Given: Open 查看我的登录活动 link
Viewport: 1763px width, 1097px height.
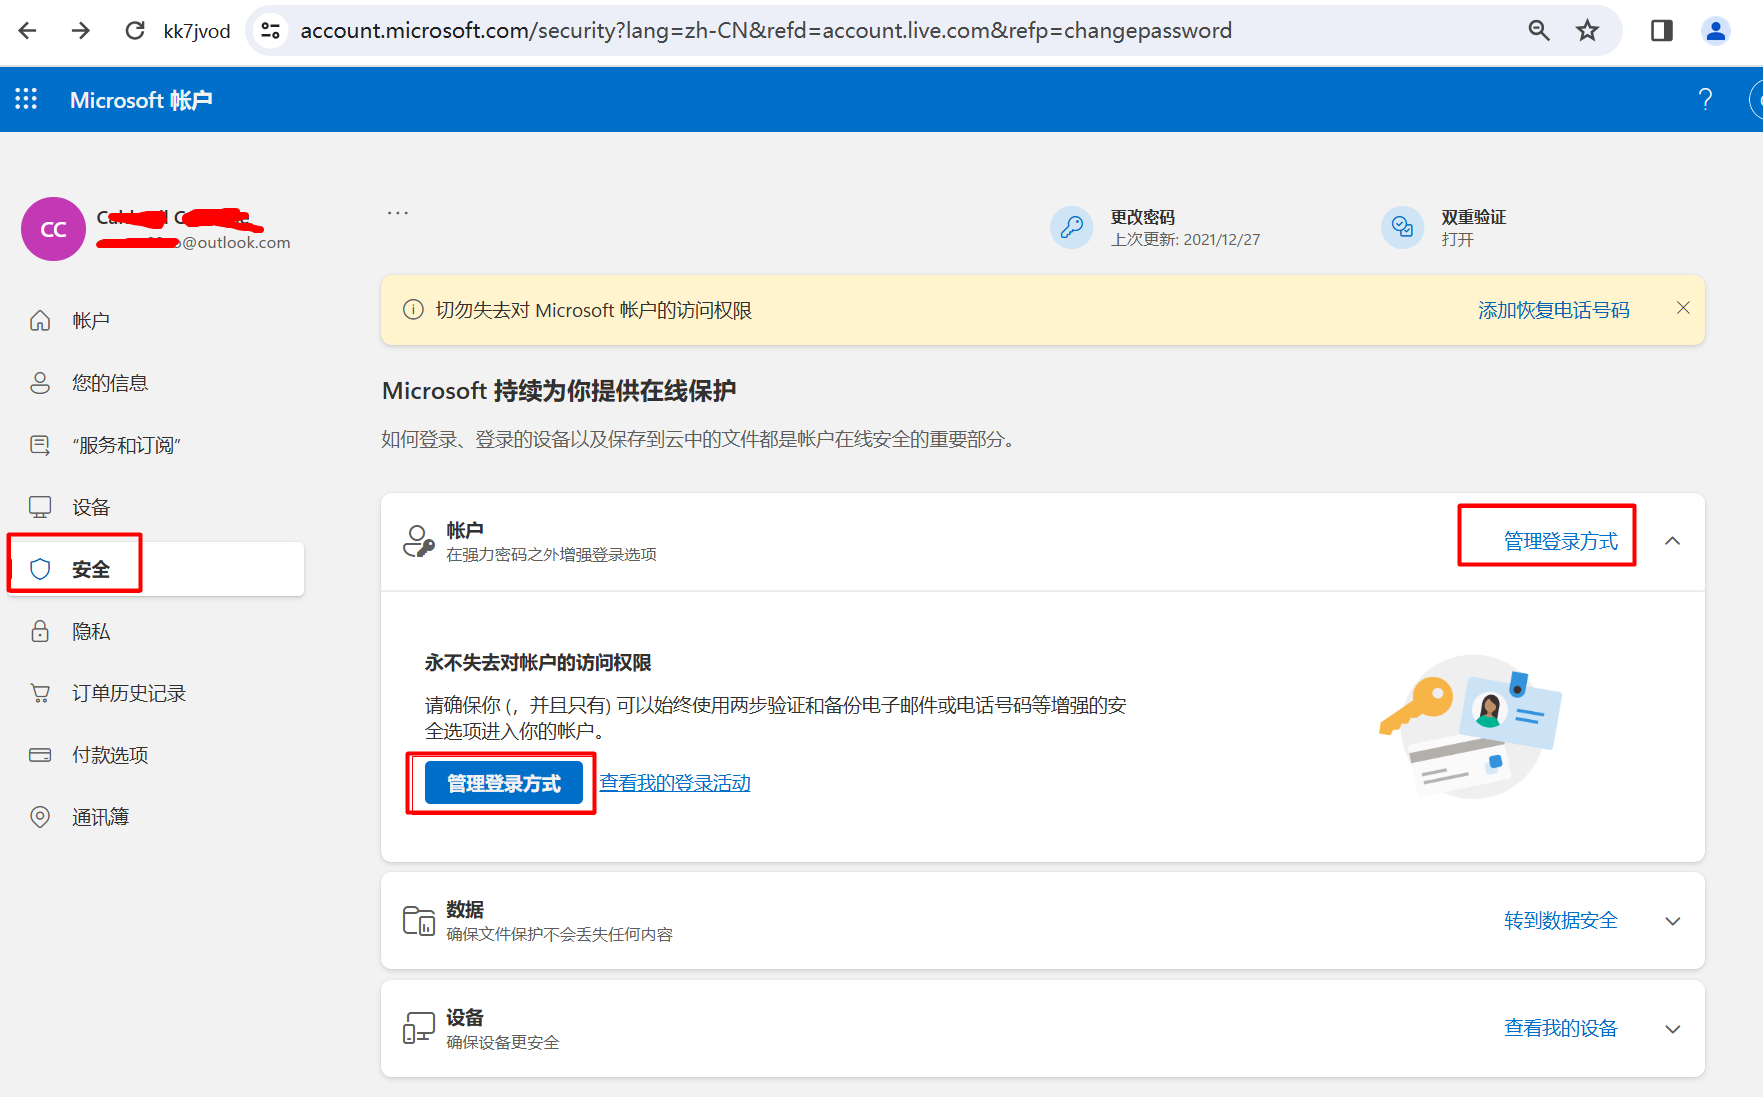Looking at the screenshot, I should pyautogui.click(x=675, y=783).
